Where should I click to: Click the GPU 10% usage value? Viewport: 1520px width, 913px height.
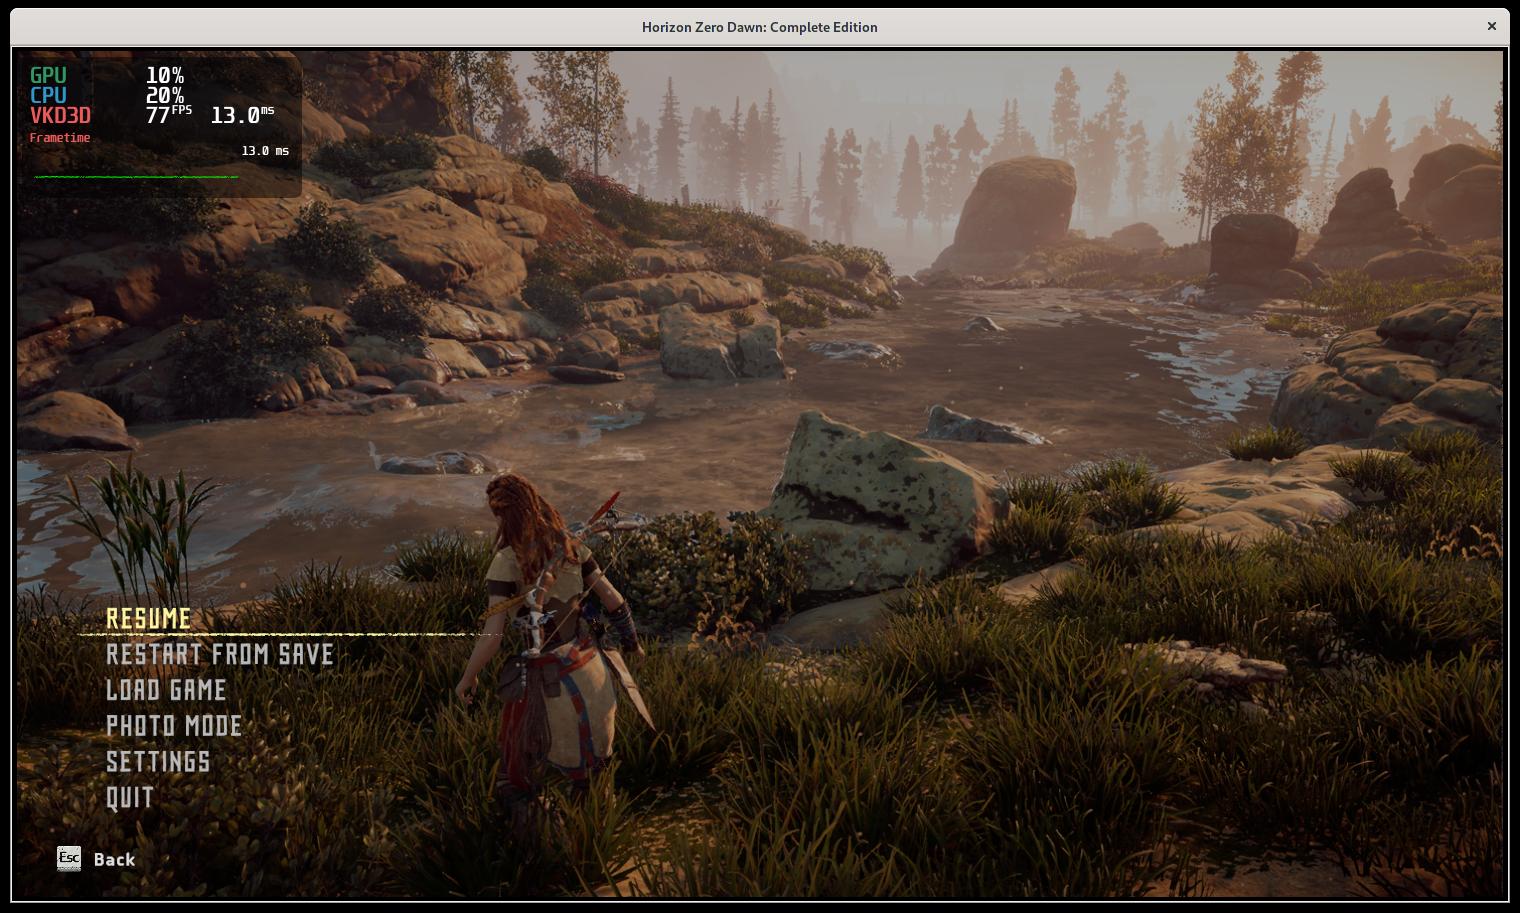click(x=165, y=75)
